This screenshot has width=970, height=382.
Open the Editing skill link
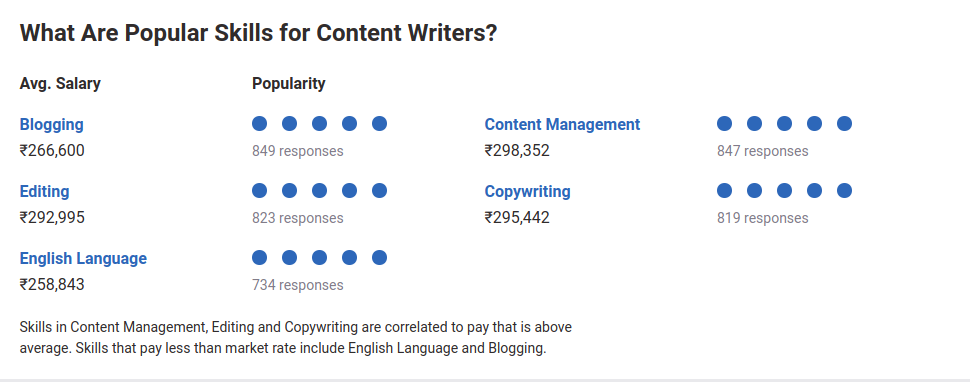(x=45, y=192)
